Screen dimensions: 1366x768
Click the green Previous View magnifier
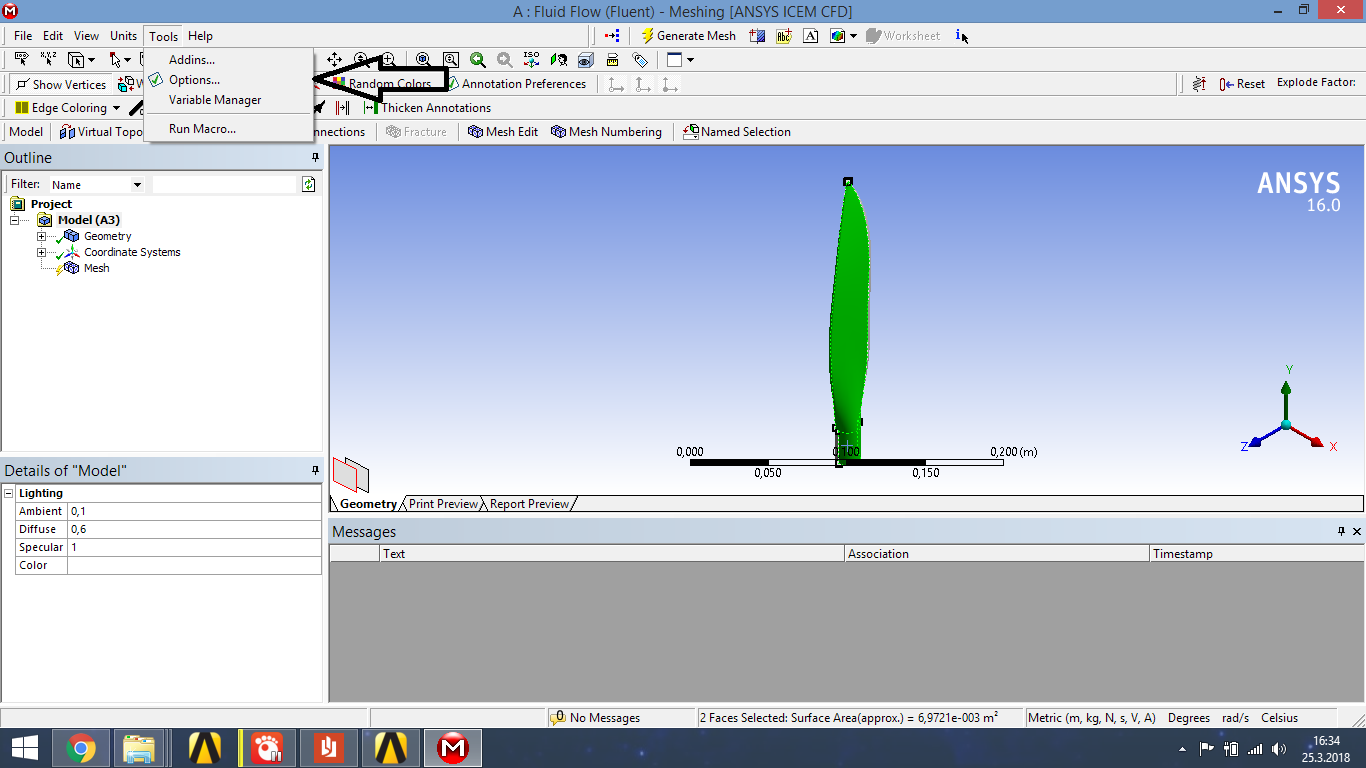(478, 60)
